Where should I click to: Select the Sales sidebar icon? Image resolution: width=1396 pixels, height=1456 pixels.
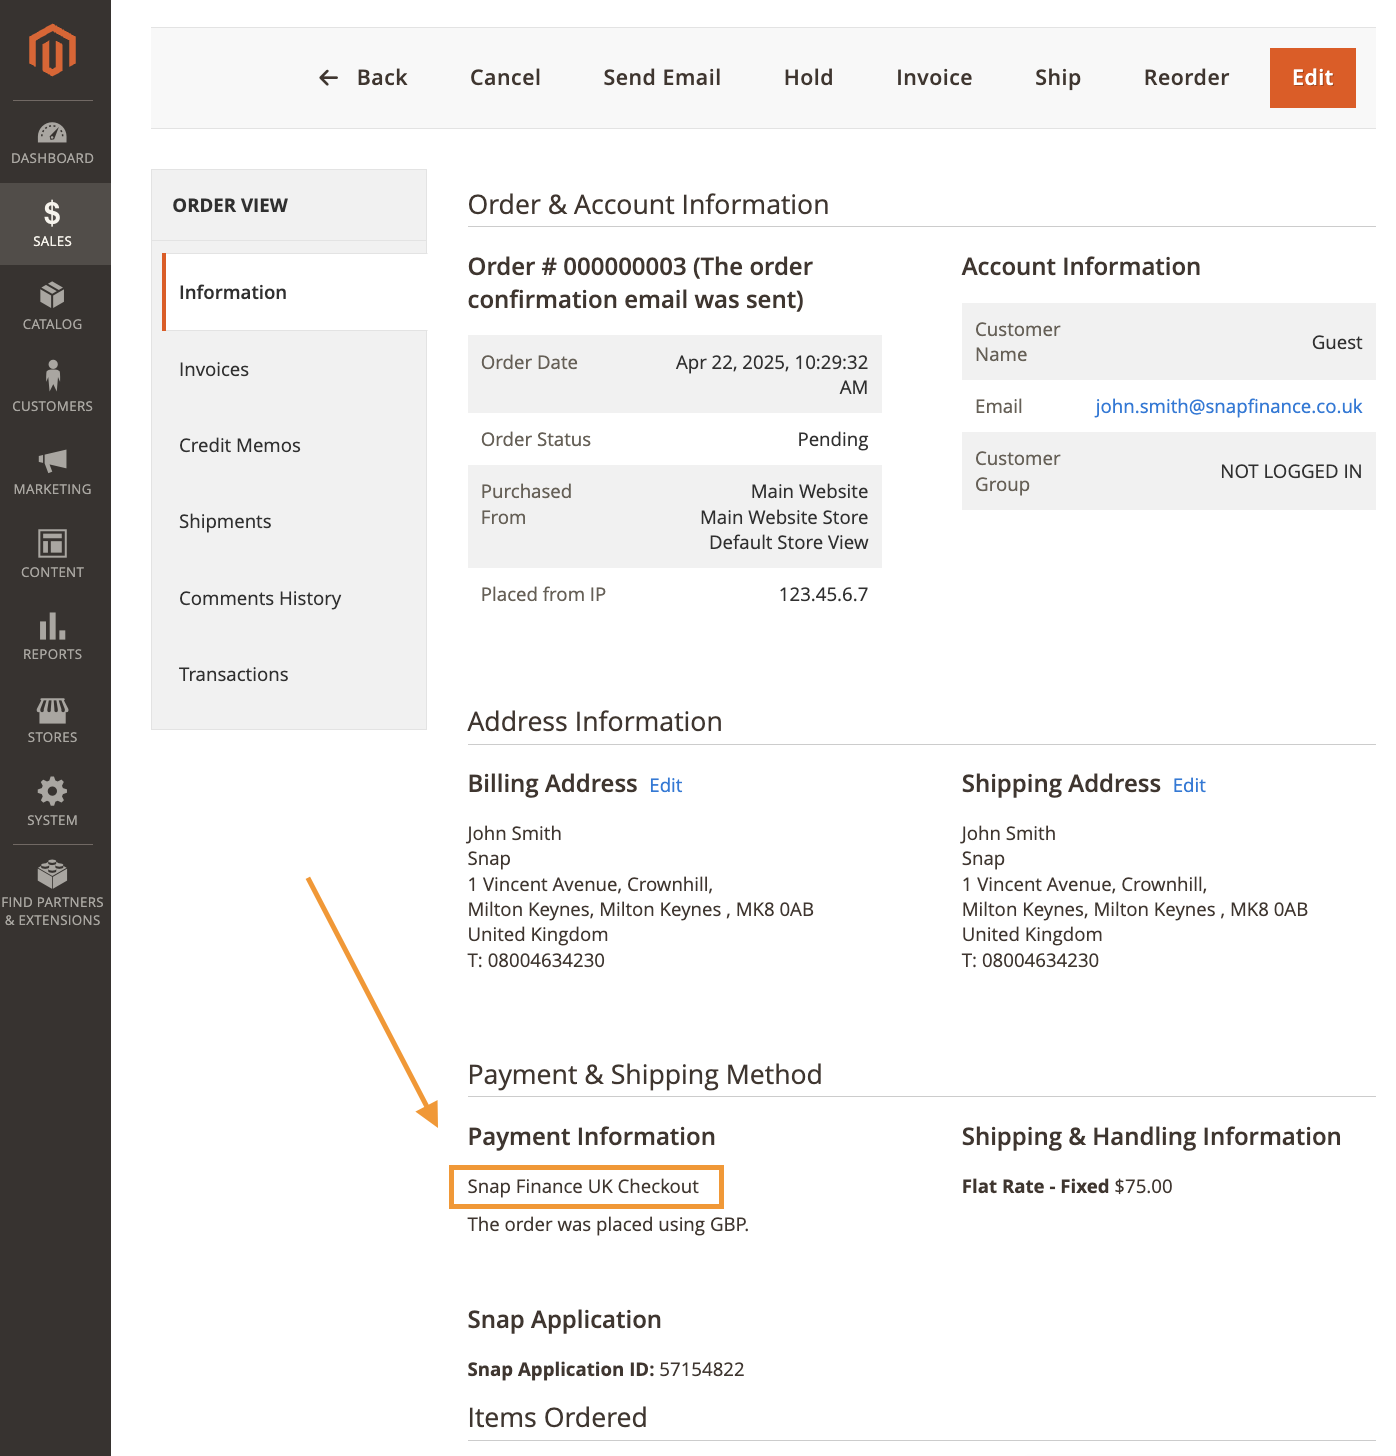[x=52, y=222]
